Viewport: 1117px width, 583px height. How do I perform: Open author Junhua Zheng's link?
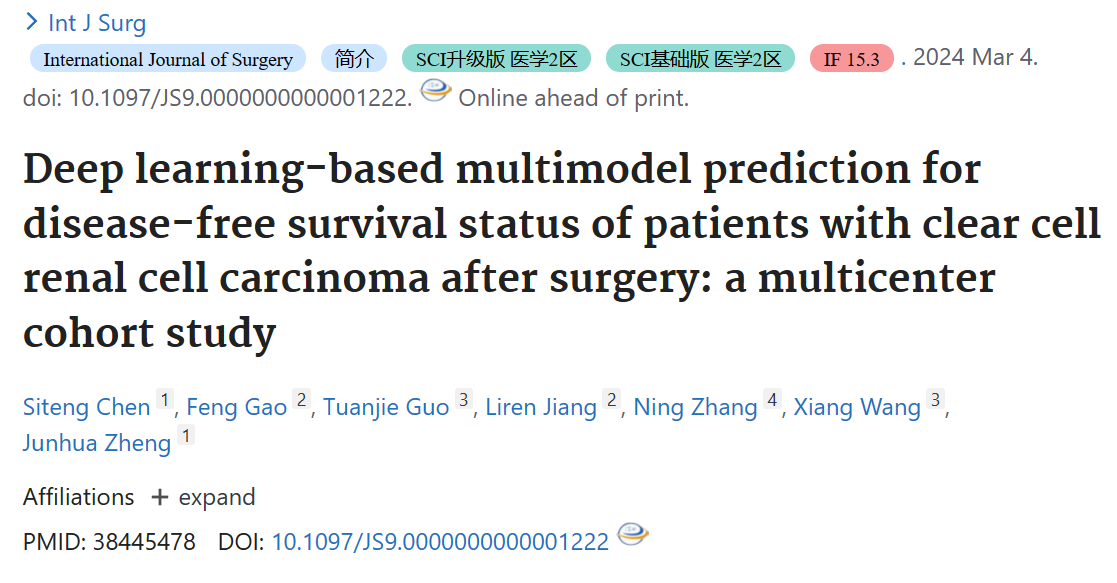[96, 443]
